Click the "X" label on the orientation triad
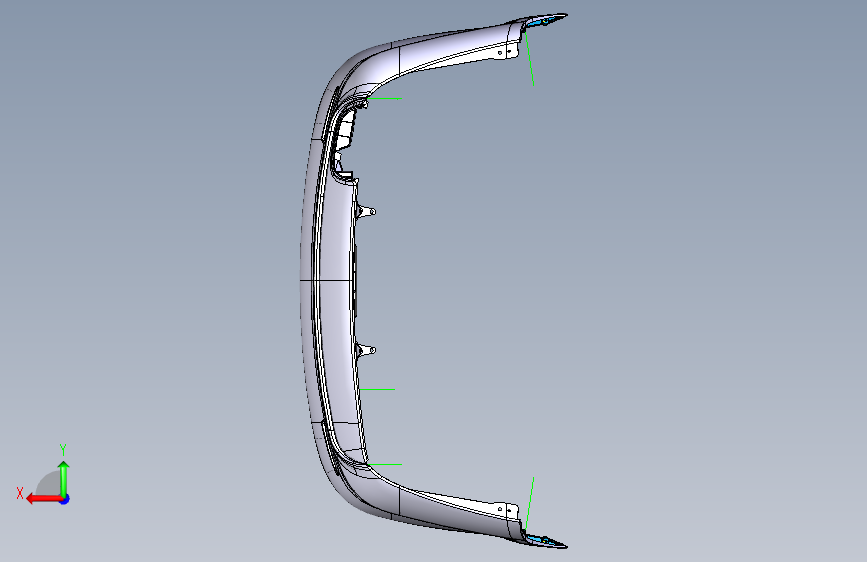This screenshot has height=562, width=867. point(20,493)
